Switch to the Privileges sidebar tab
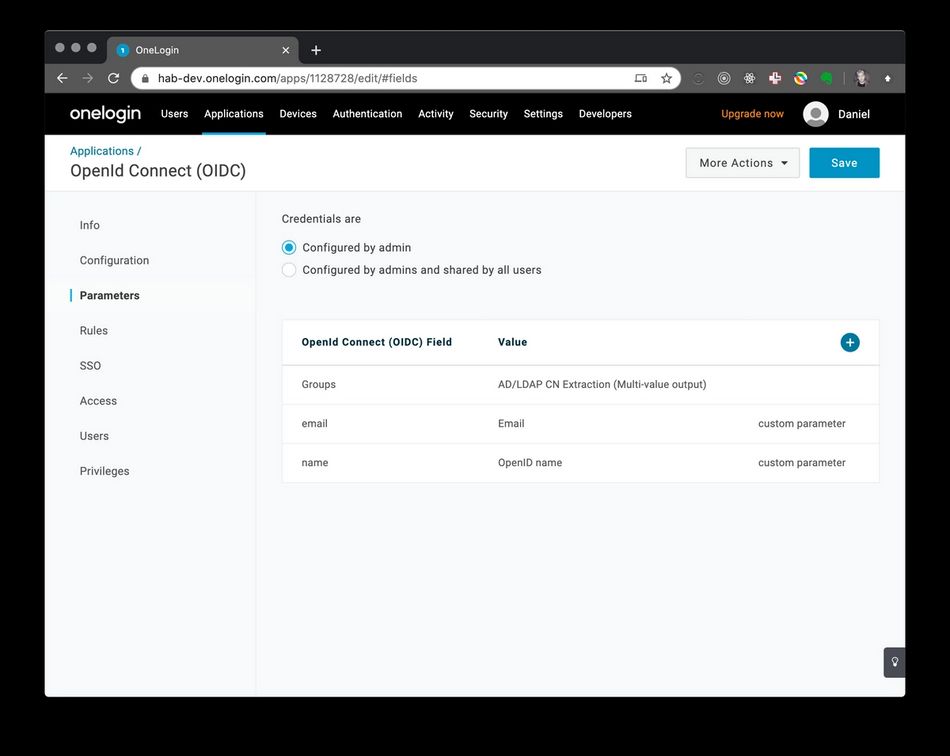 pyautogui.click(x=104, y=471)
